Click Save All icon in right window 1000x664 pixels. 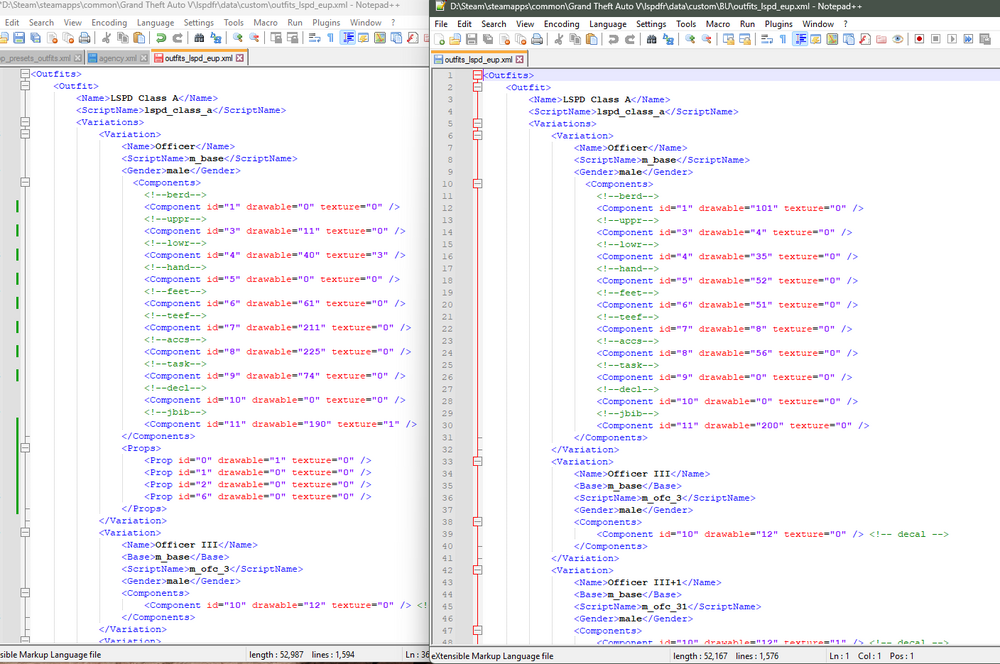coord(488,40)
